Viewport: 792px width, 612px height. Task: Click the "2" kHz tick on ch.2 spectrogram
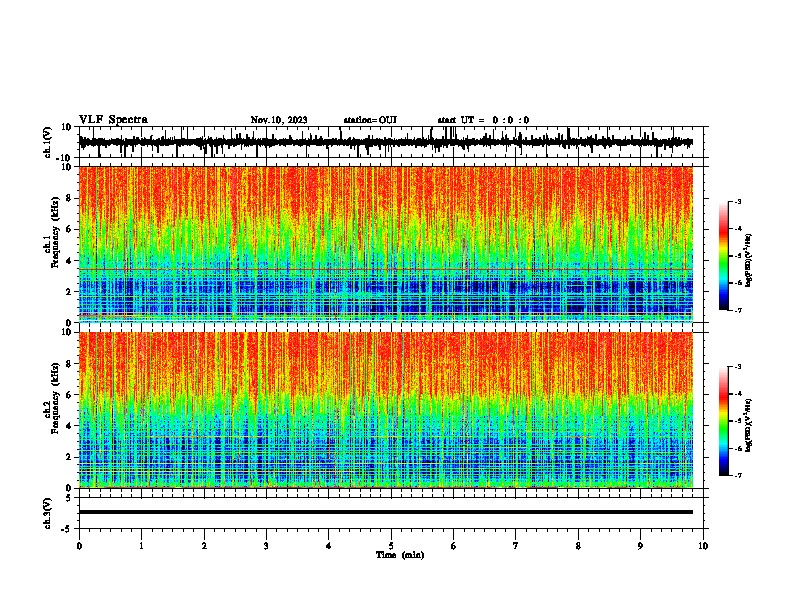(69, 457)
